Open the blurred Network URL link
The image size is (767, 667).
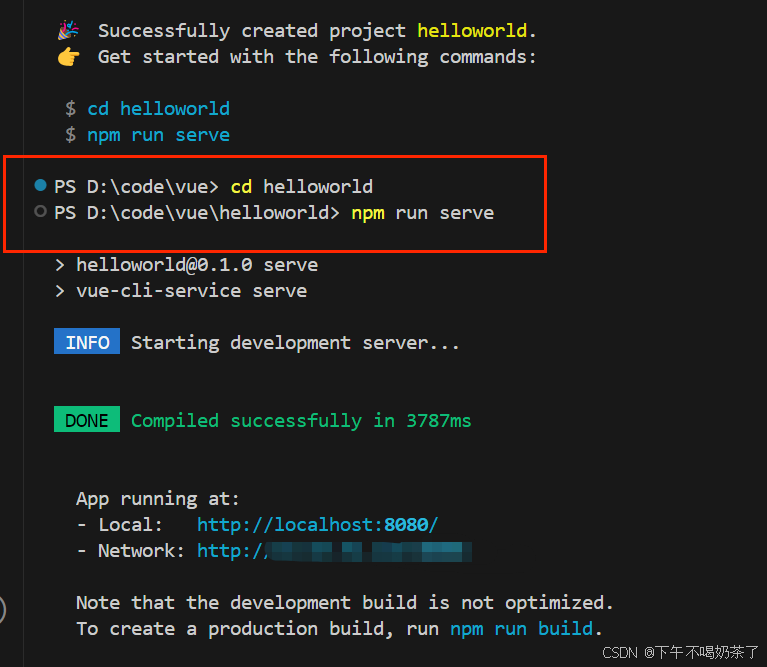[334, 551]
